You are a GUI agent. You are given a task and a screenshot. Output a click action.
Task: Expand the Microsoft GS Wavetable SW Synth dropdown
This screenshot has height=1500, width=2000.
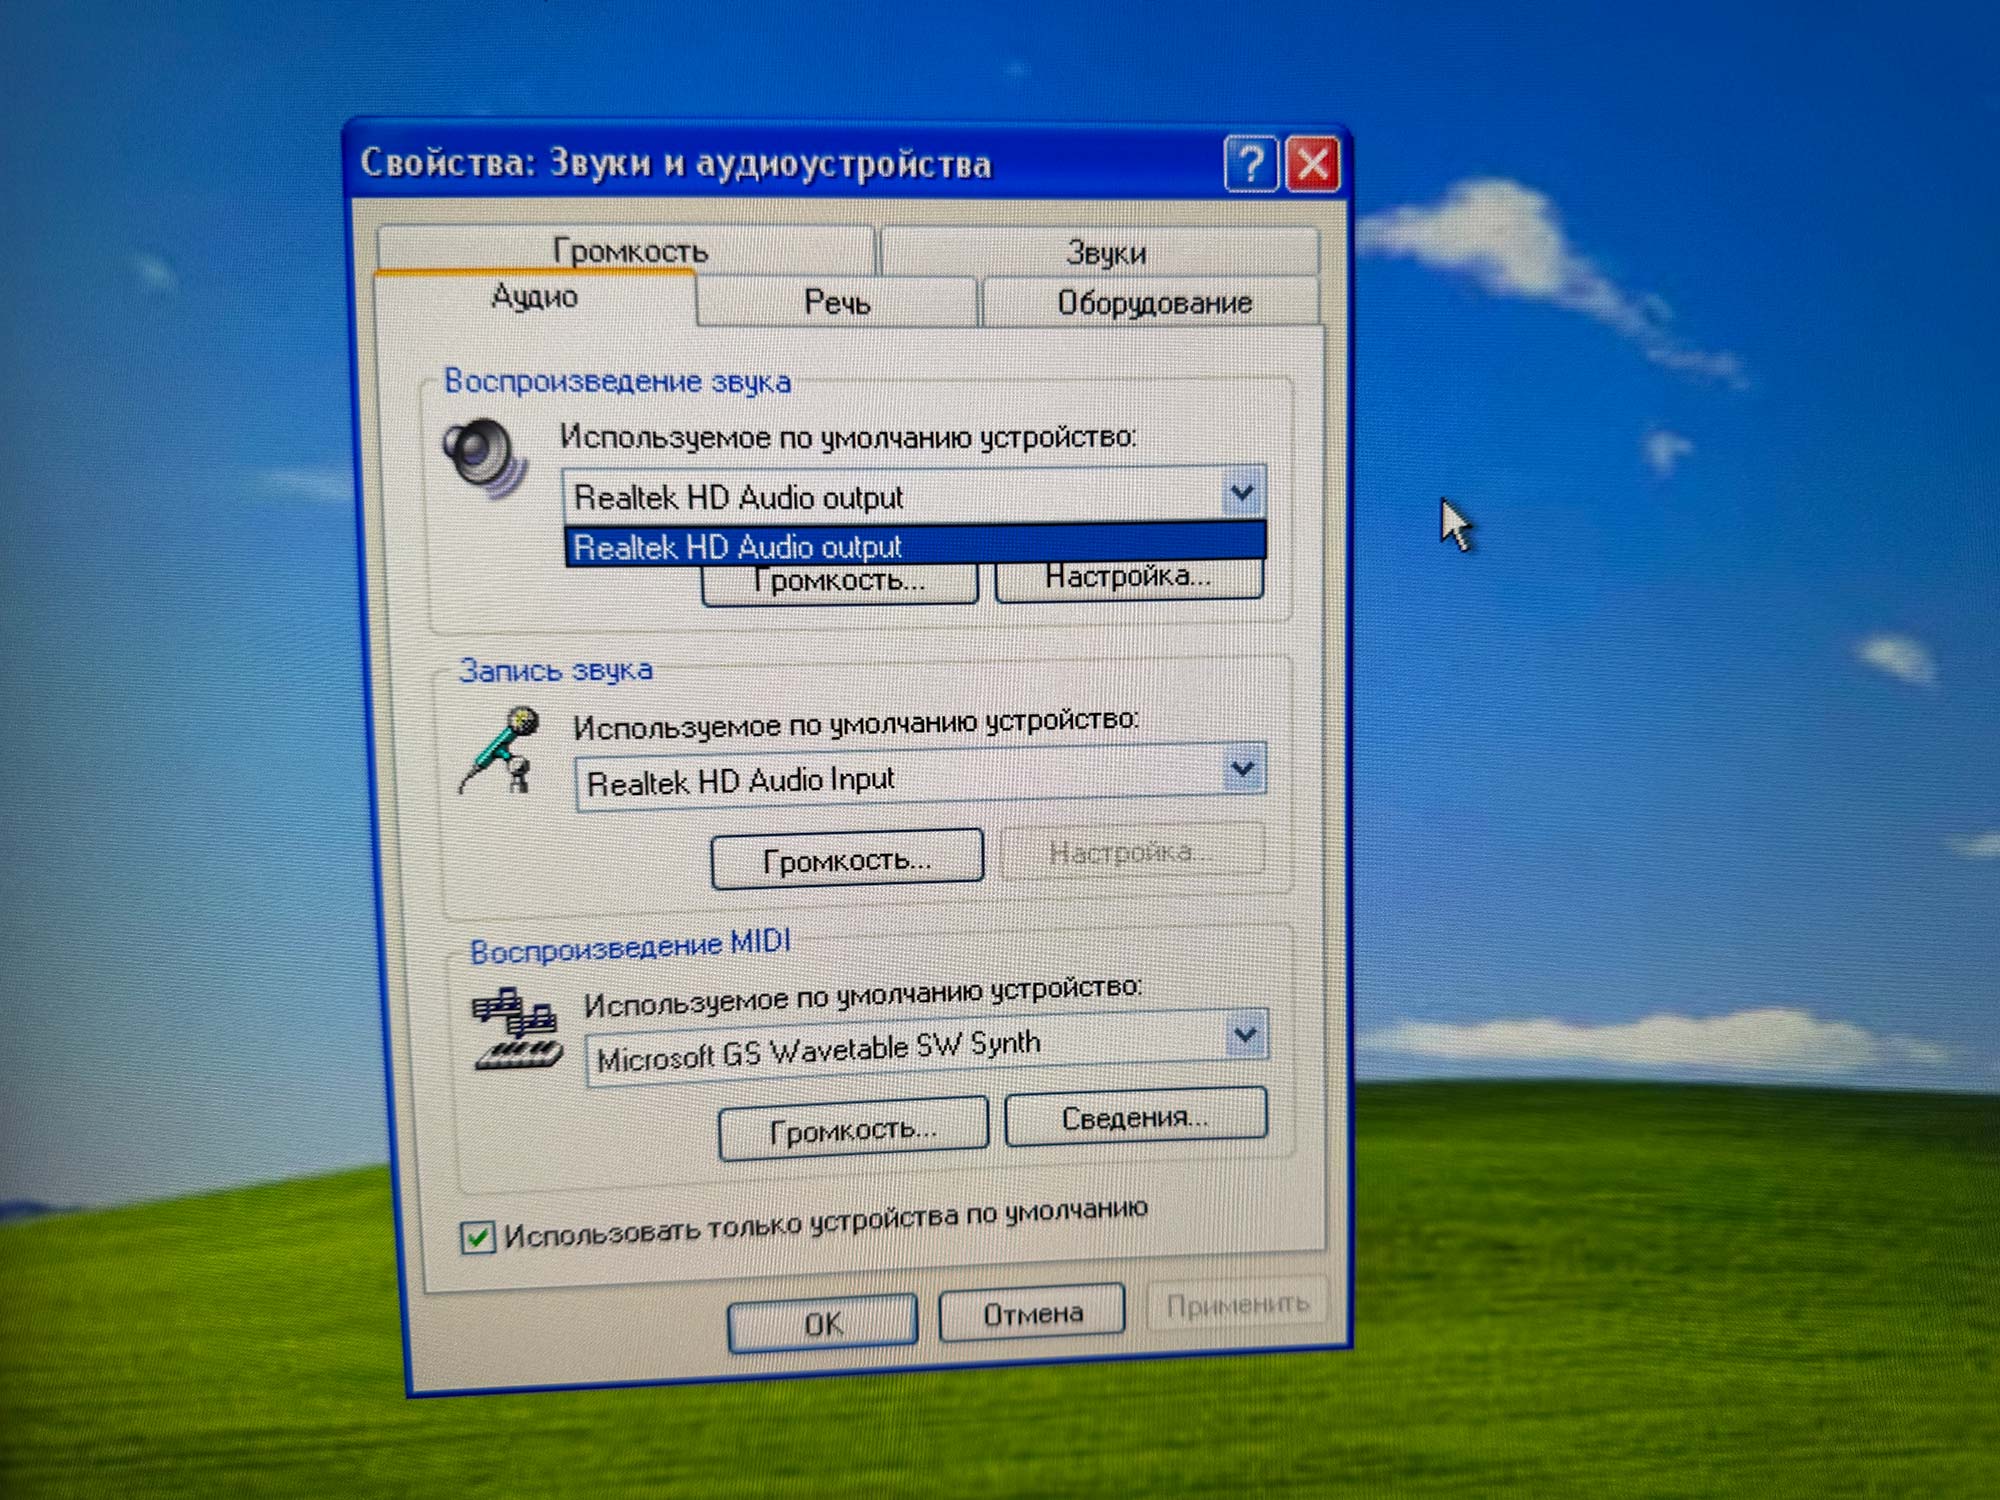[x=1245, y=1035]
